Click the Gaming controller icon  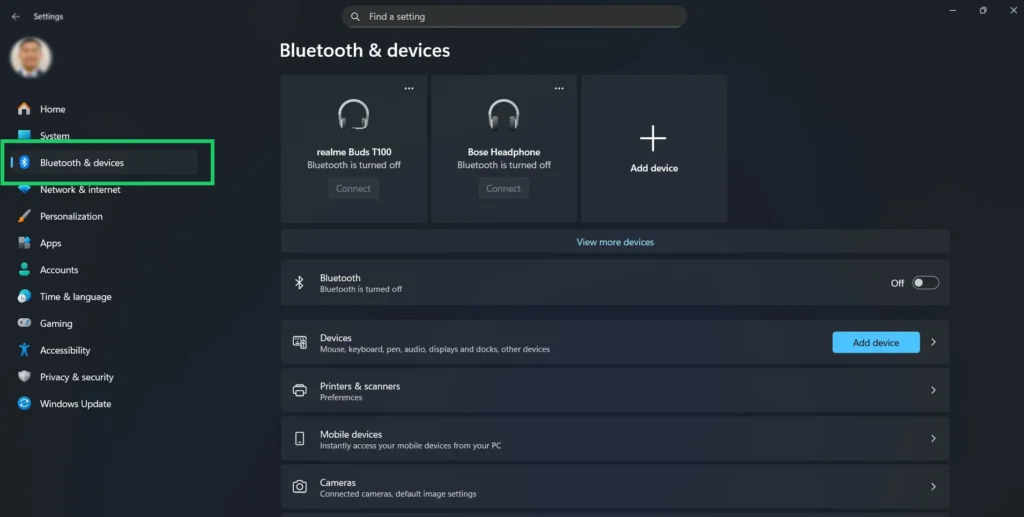pos(24,323)
